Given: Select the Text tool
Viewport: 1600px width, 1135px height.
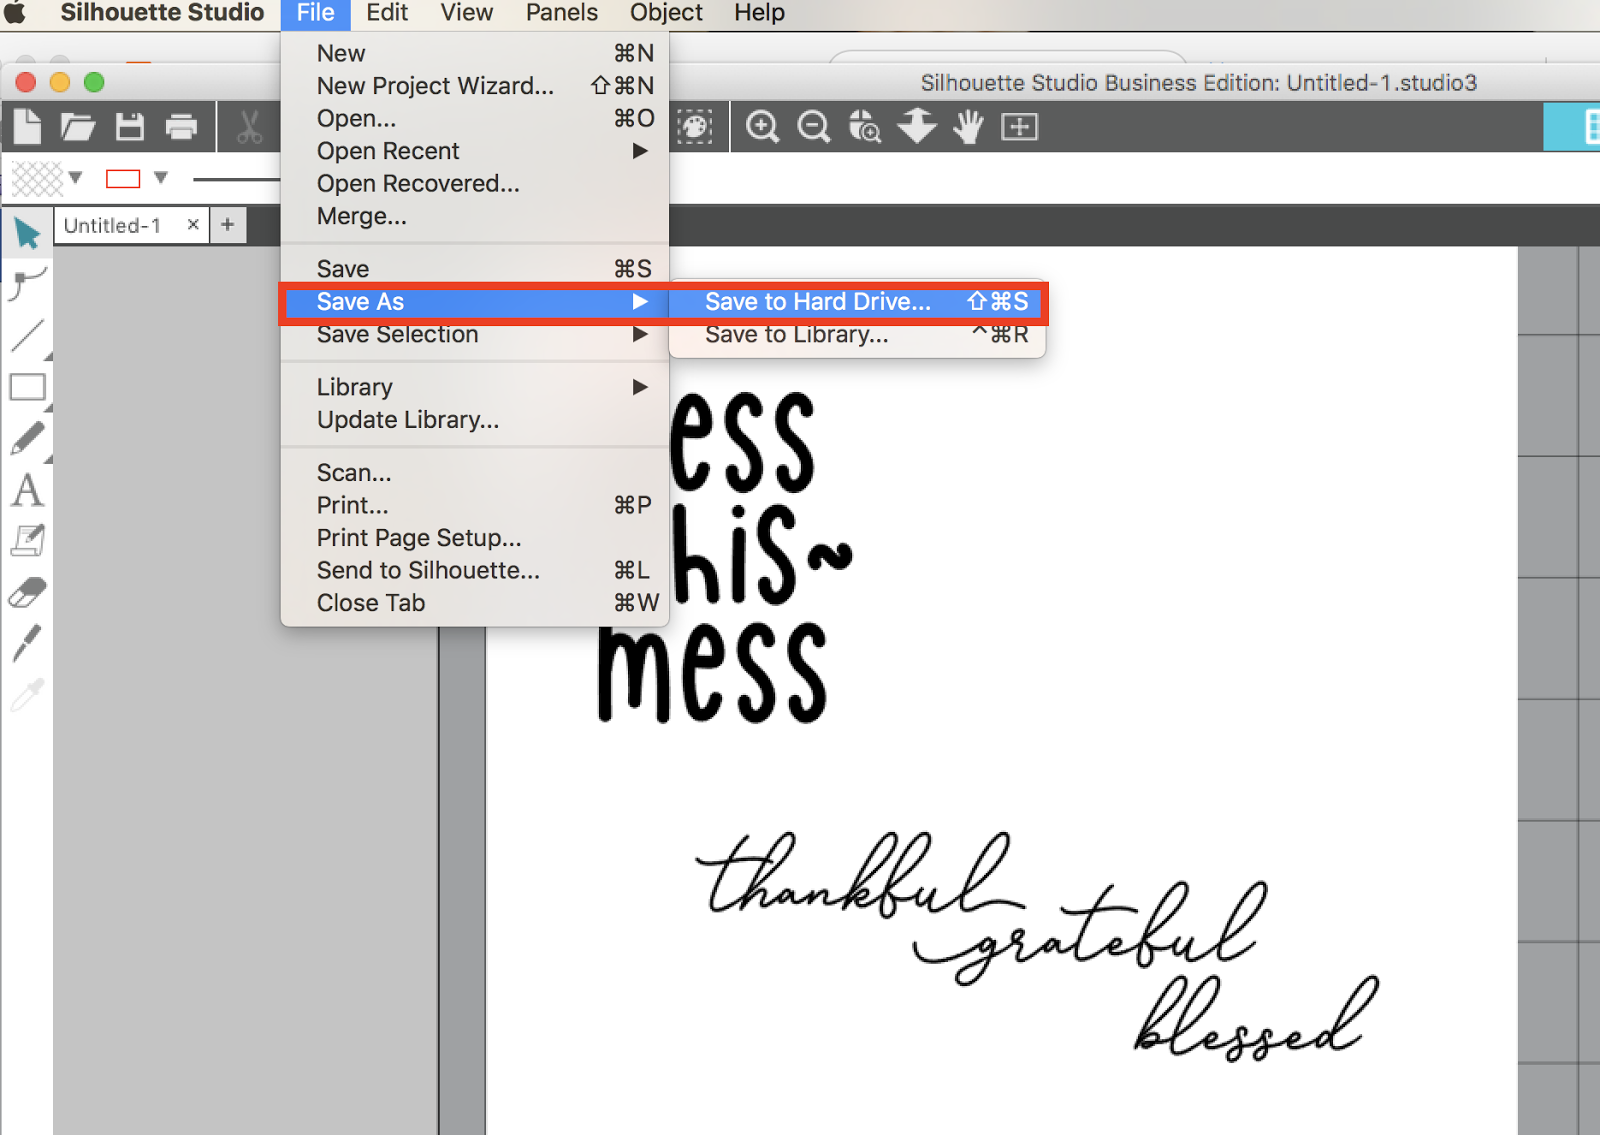Looking at the screenshot, I should [27, 491].
